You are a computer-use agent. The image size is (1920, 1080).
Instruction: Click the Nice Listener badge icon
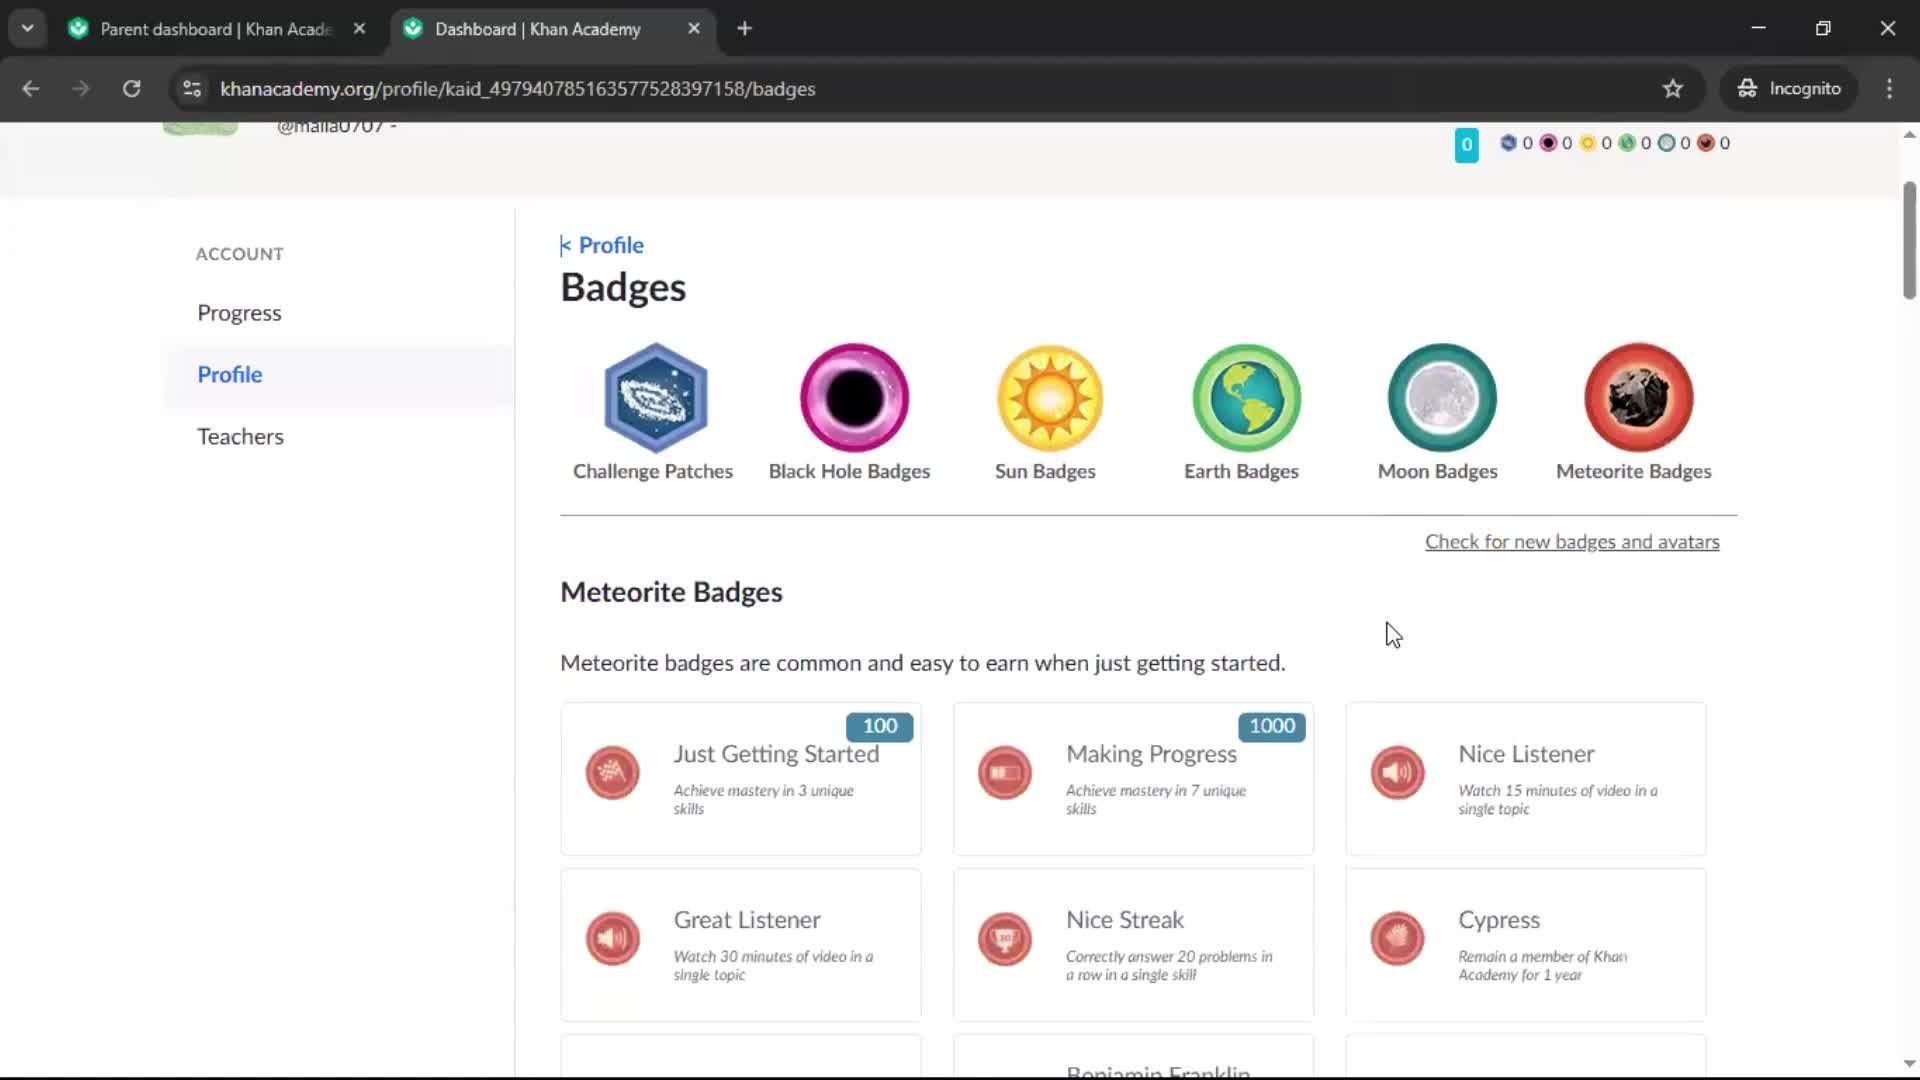click(1397, 773)
